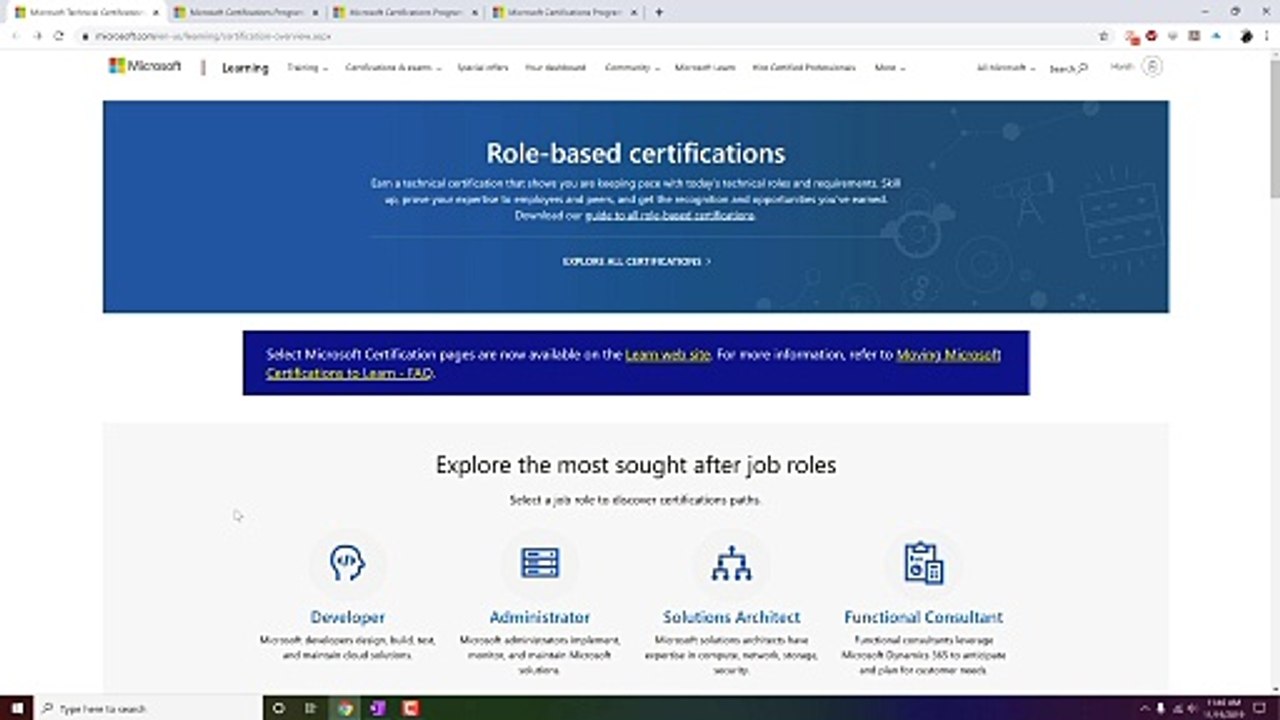Screen dimensions: 1280x720
Task: Expand the Community dropdown
Action: (632, 68)
